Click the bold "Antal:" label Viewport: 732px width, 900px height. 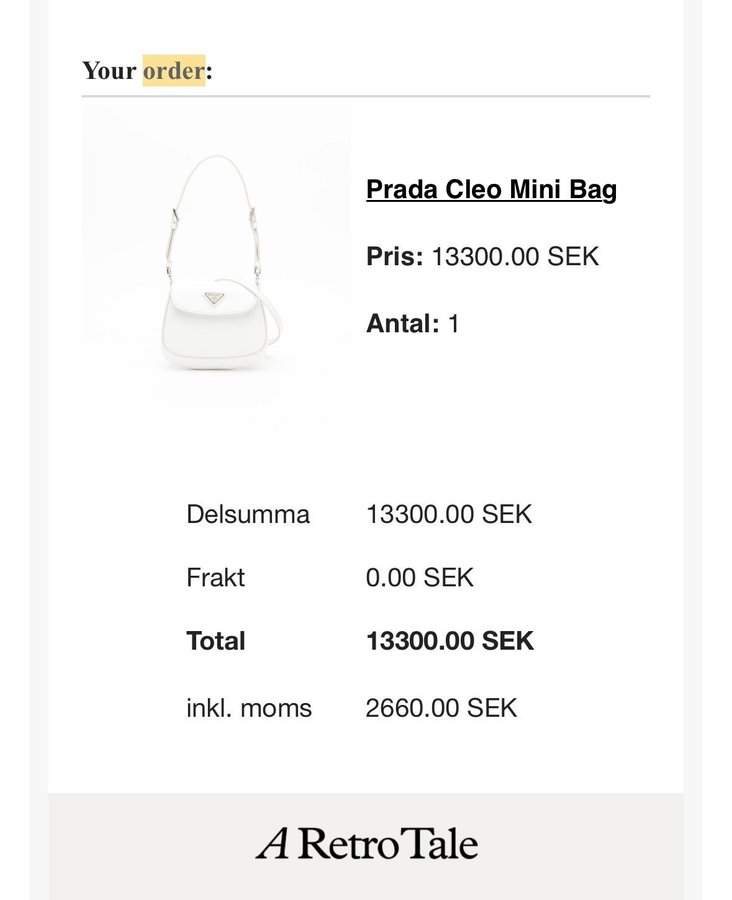403,323
